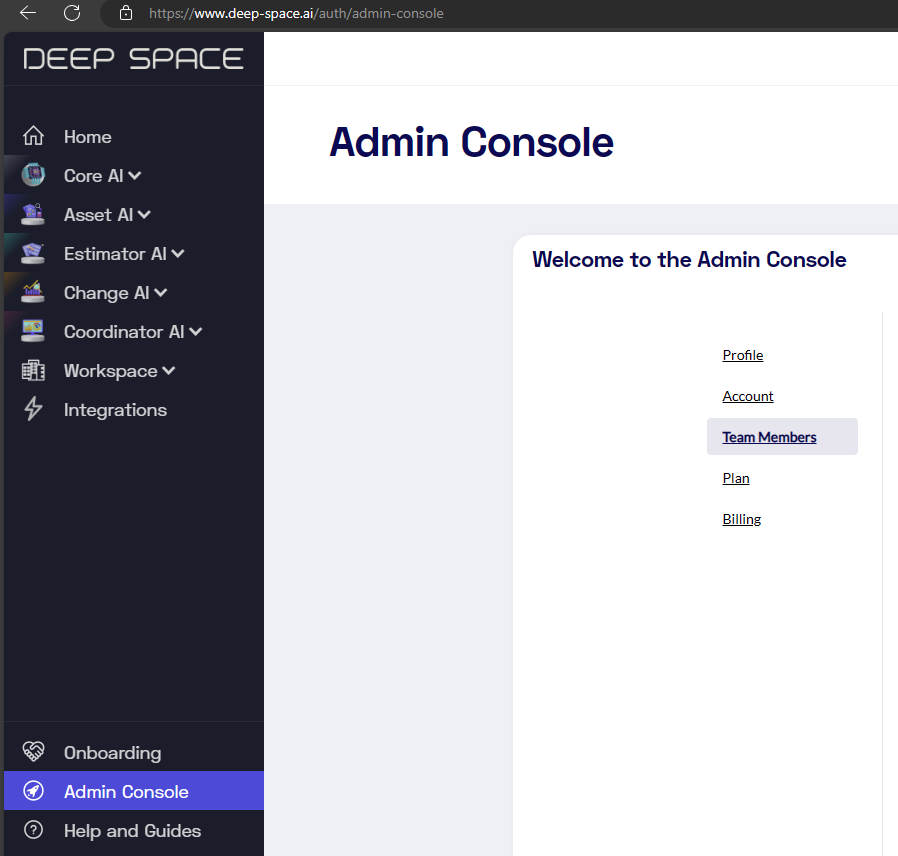Open Help and Guides

[132, 830]
